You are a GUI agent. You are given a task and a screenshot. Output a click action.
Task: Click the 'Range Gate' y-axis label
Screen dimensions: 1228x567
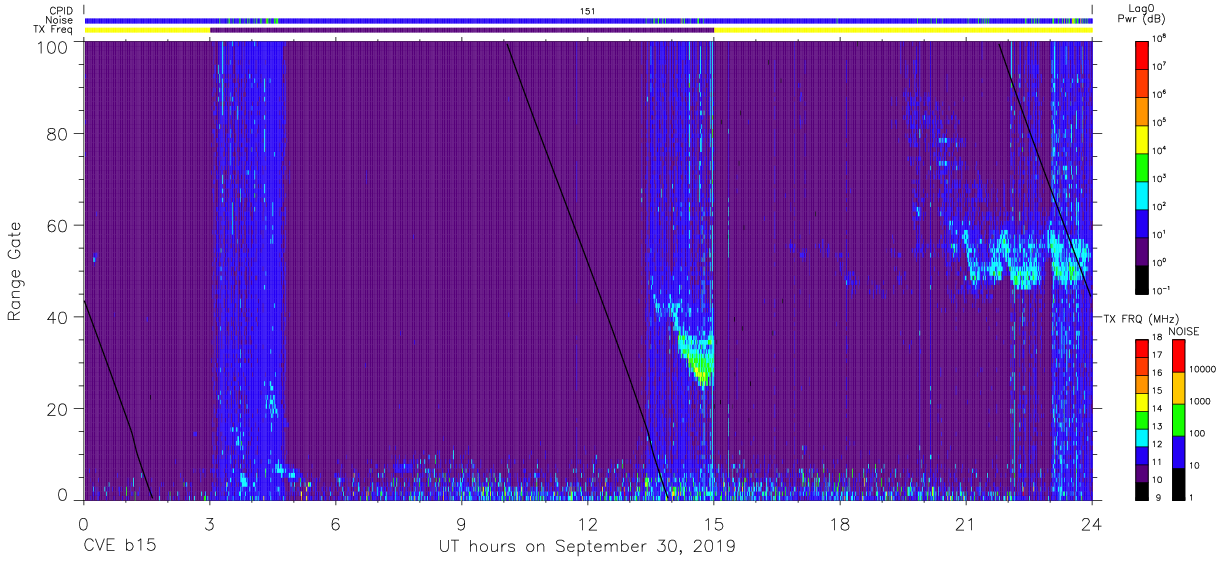[x=15, y=272]
